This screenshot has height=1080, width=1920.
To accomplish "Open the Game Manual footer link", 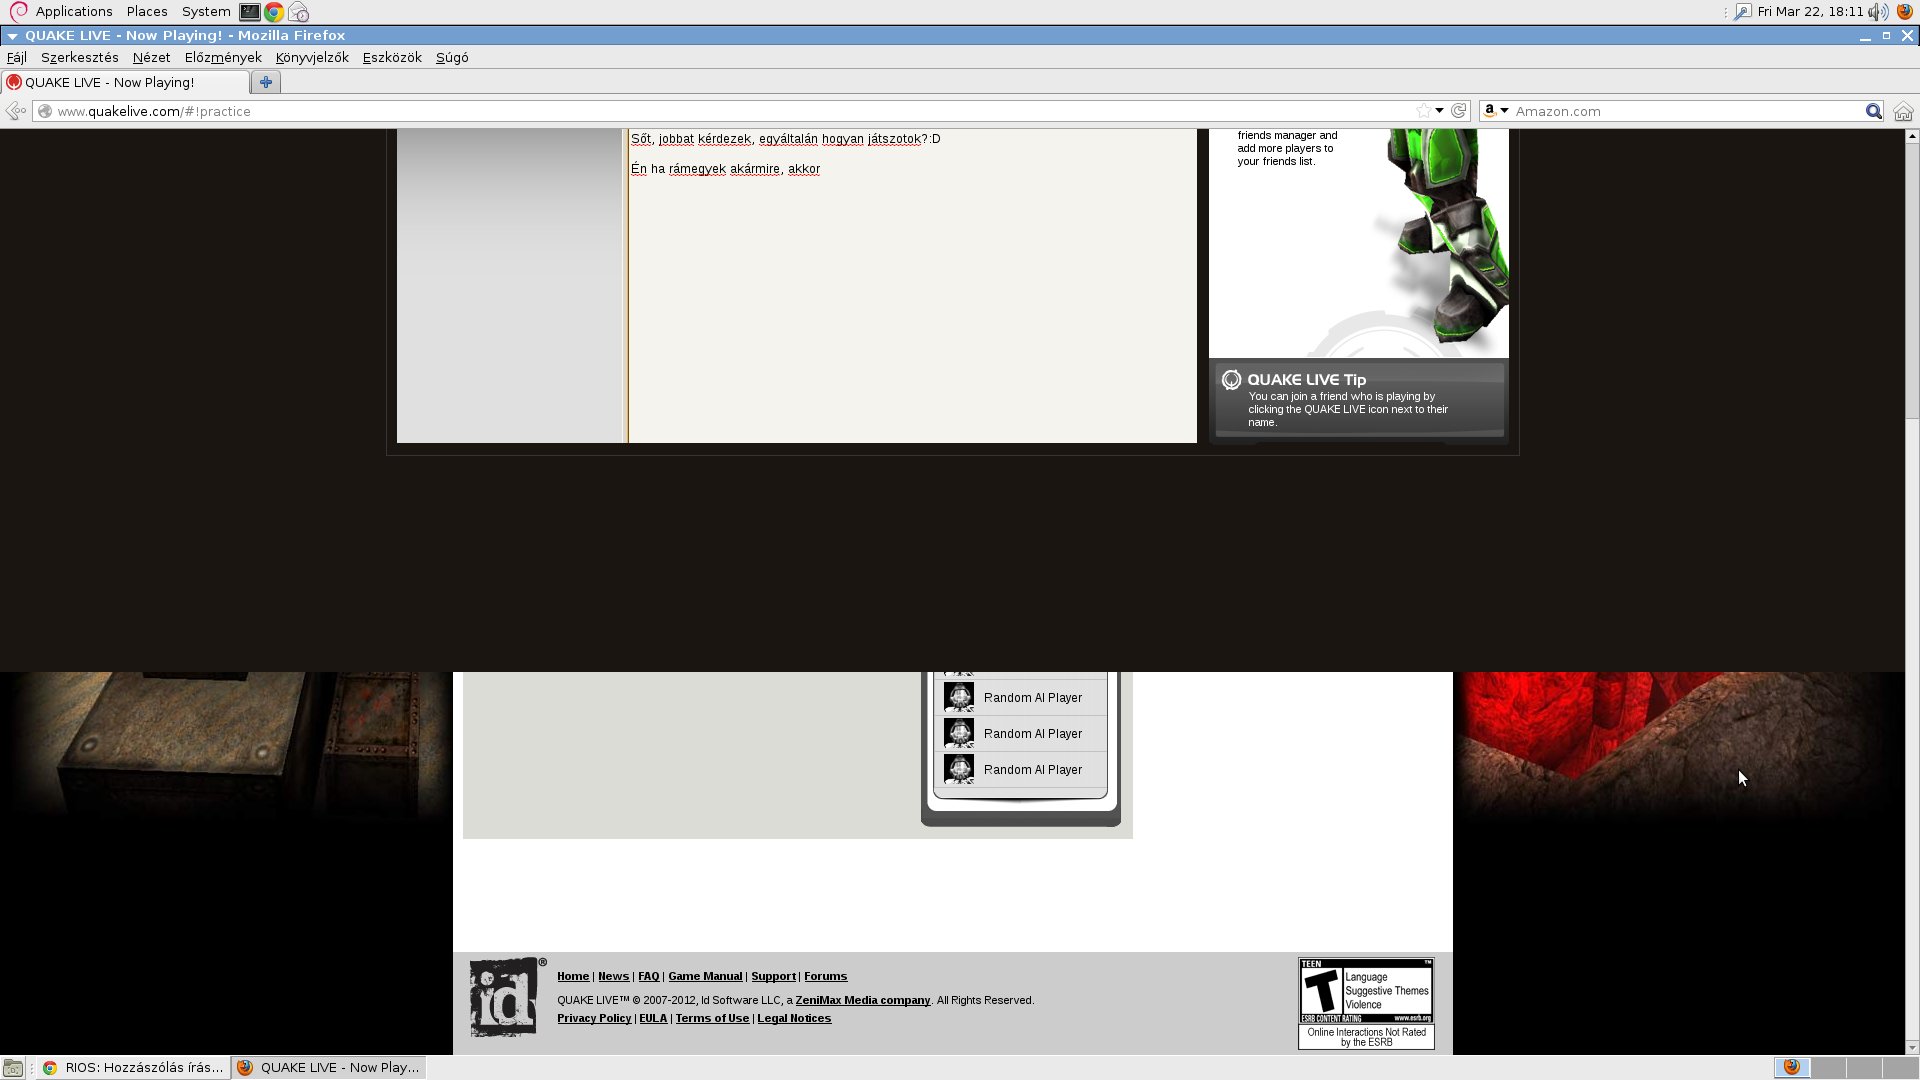I will [705, 977].
